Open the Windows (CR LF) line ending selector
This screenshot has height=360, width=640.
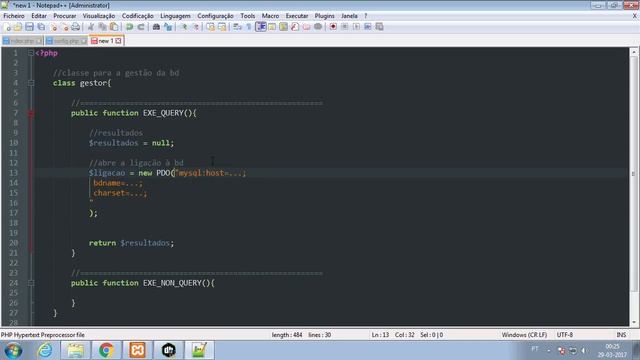[524, 335]
